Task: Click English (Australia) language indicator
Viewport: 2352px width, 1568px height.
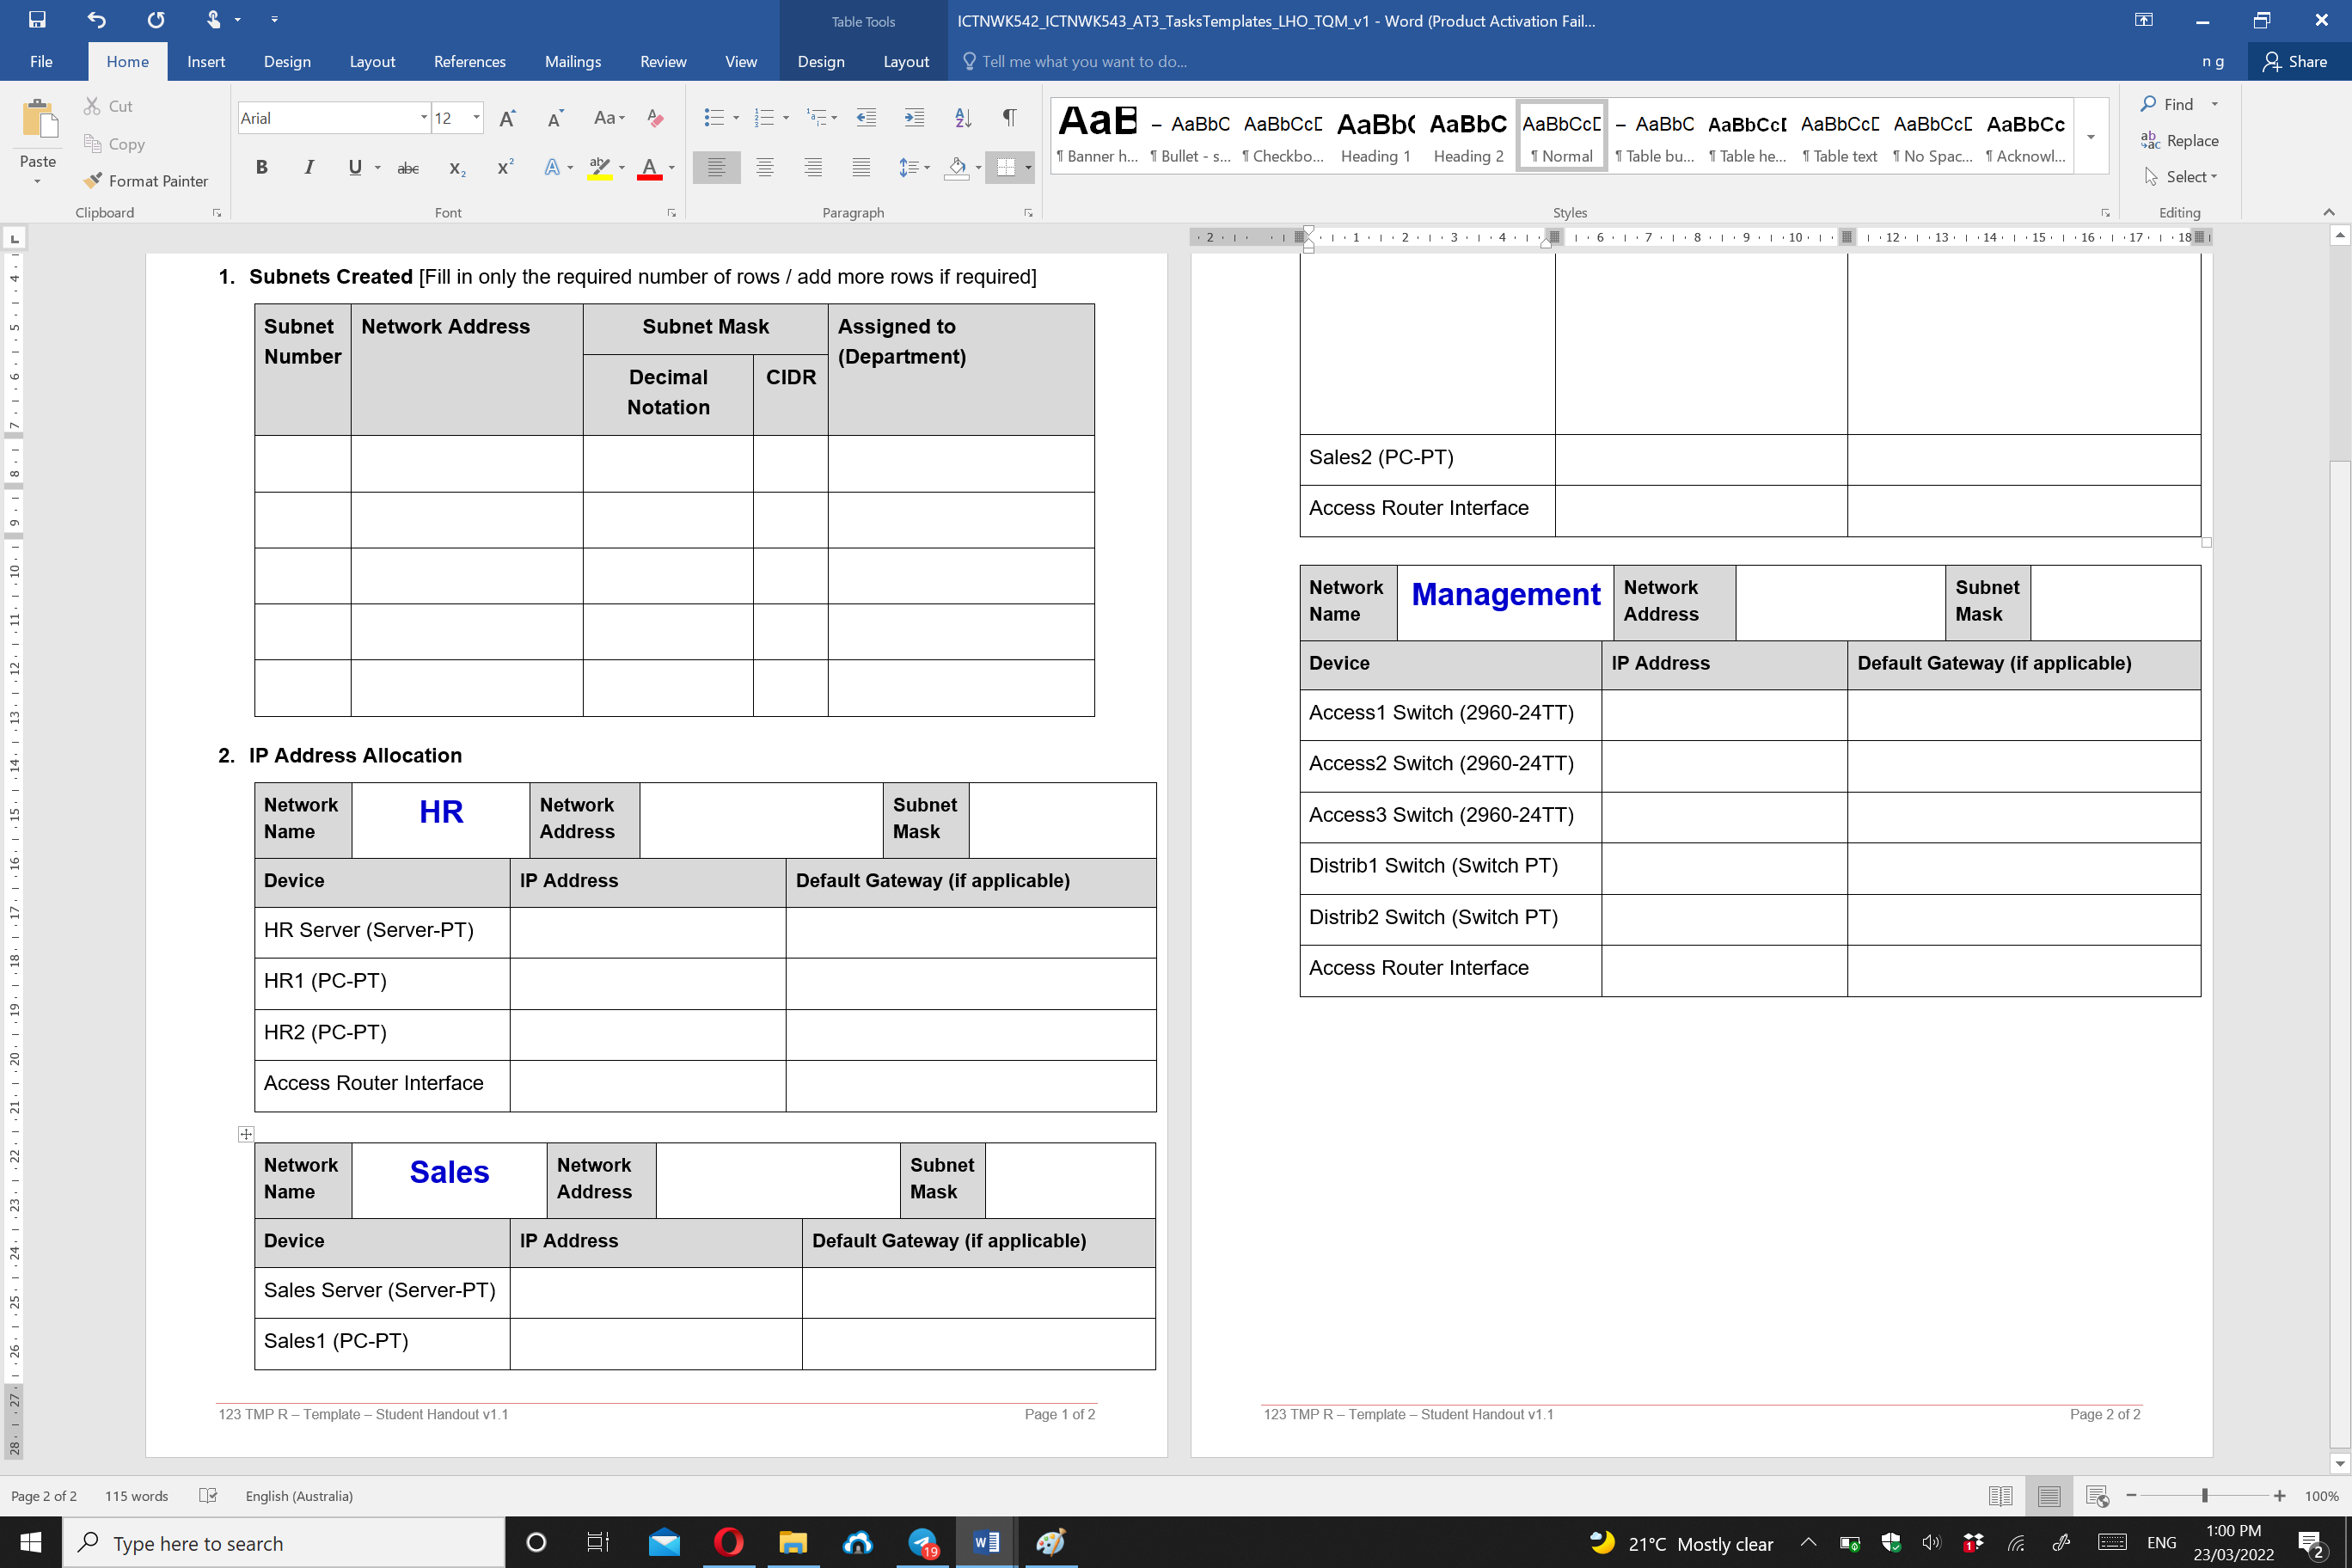Action: click(299, 1496)
